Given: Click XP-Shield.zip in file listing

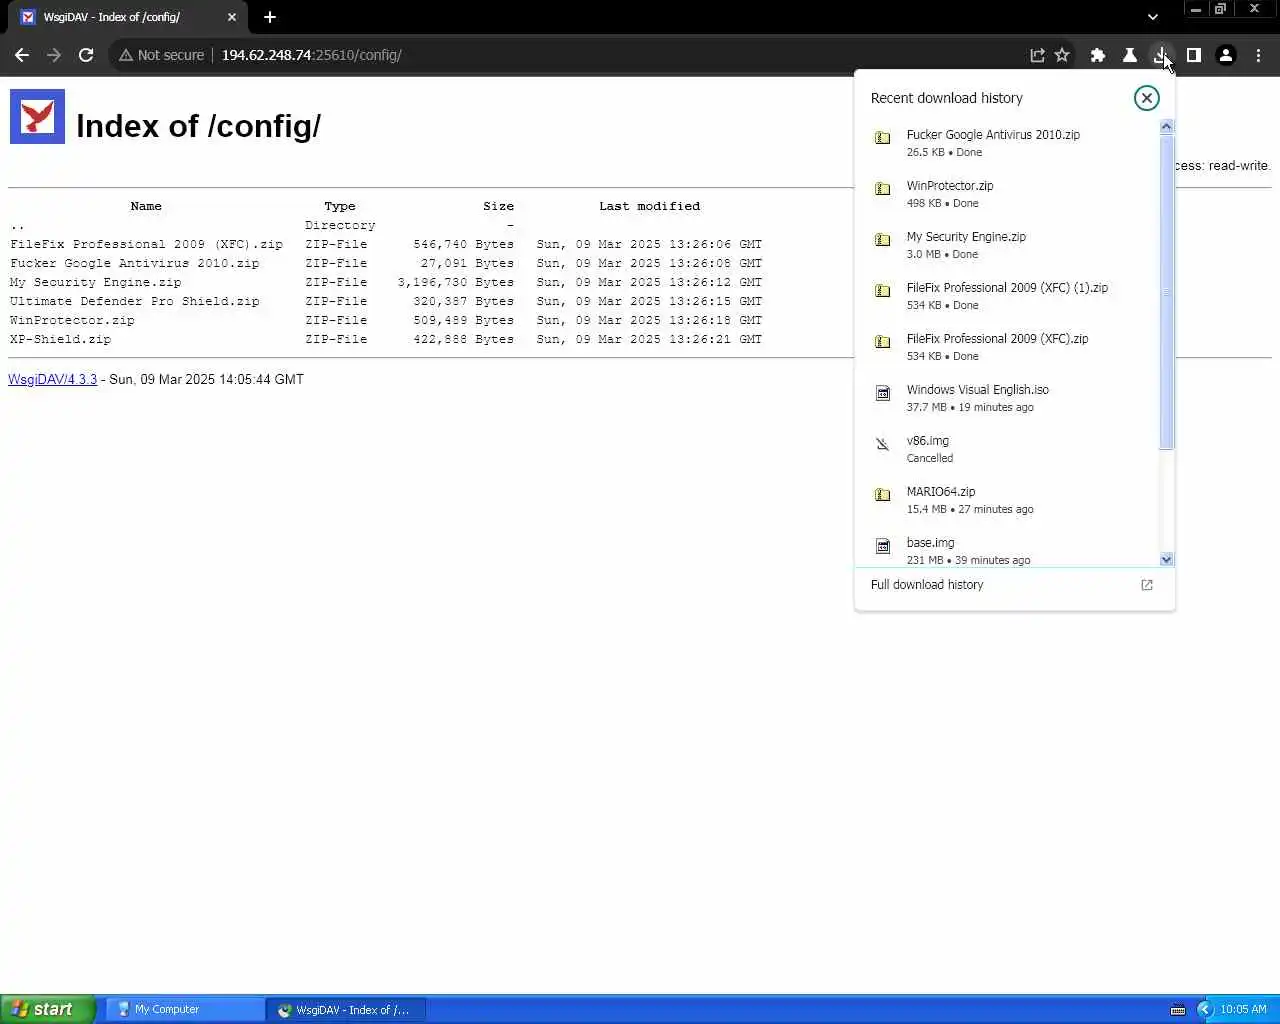Looking at the screenshot, I should tap(61, 339).
